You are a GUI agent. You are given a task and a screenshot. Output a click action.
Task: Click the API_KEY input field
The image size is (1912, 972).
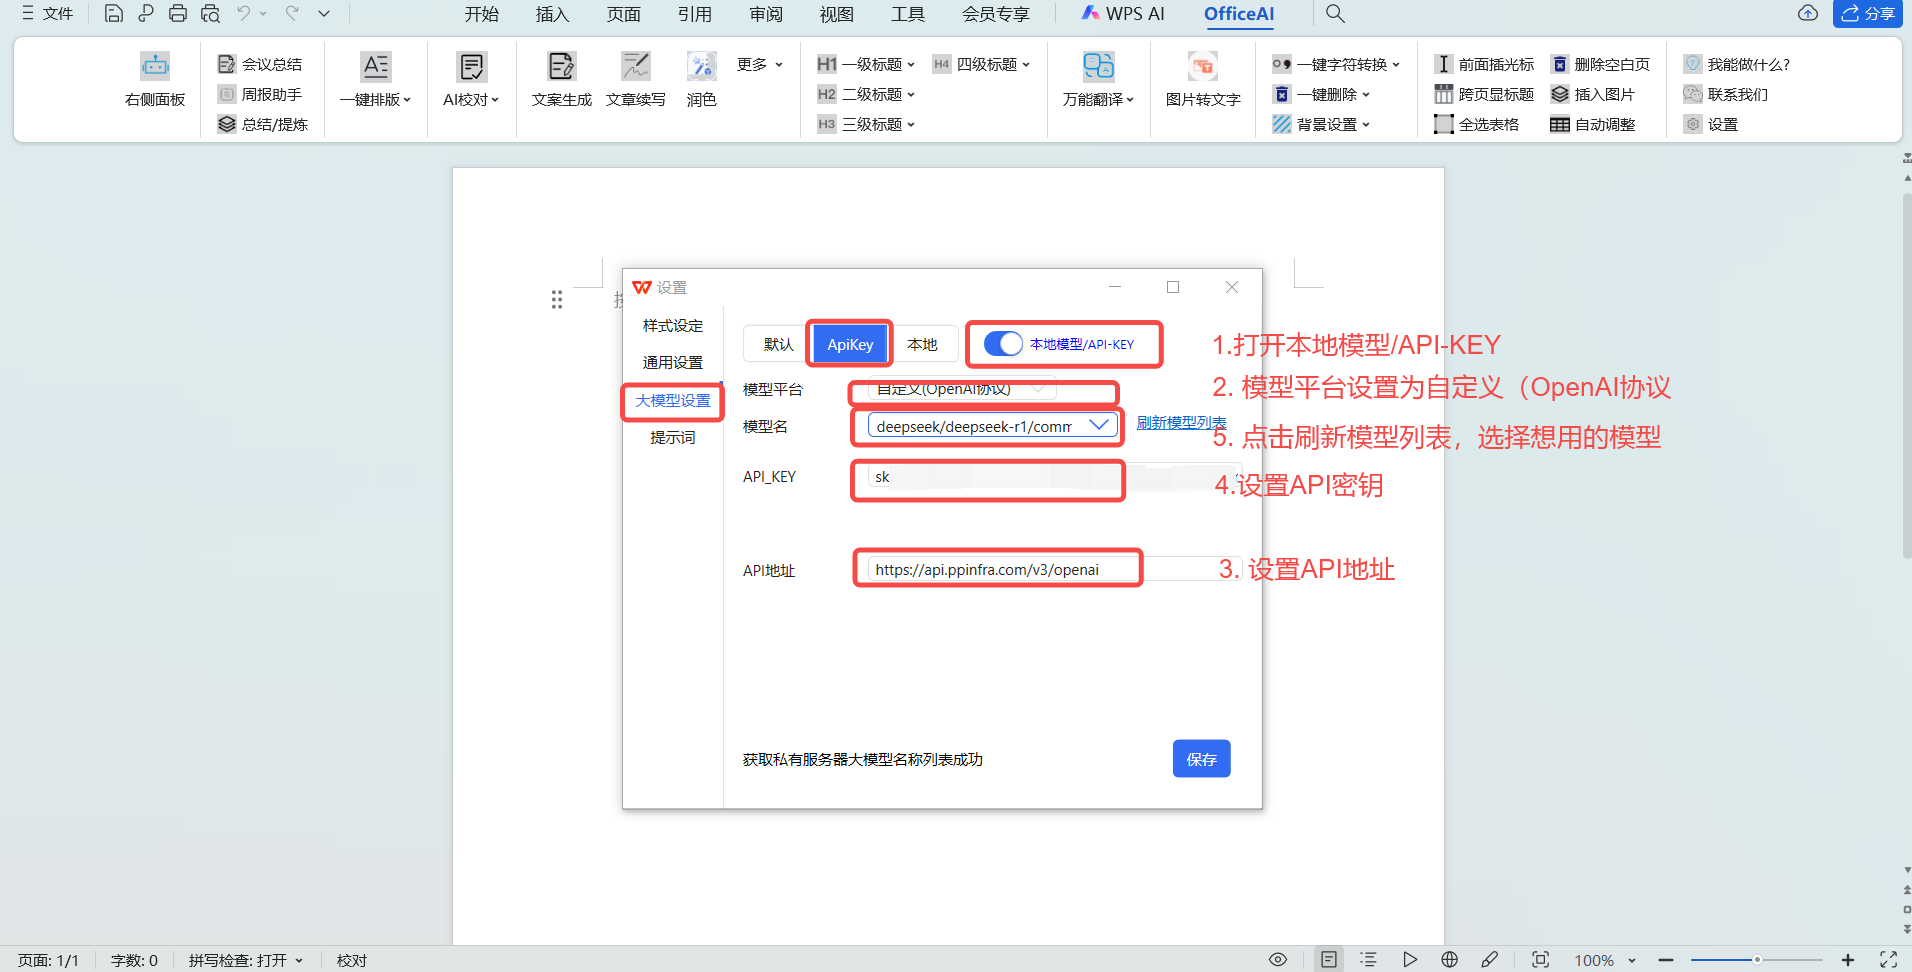1054,477
